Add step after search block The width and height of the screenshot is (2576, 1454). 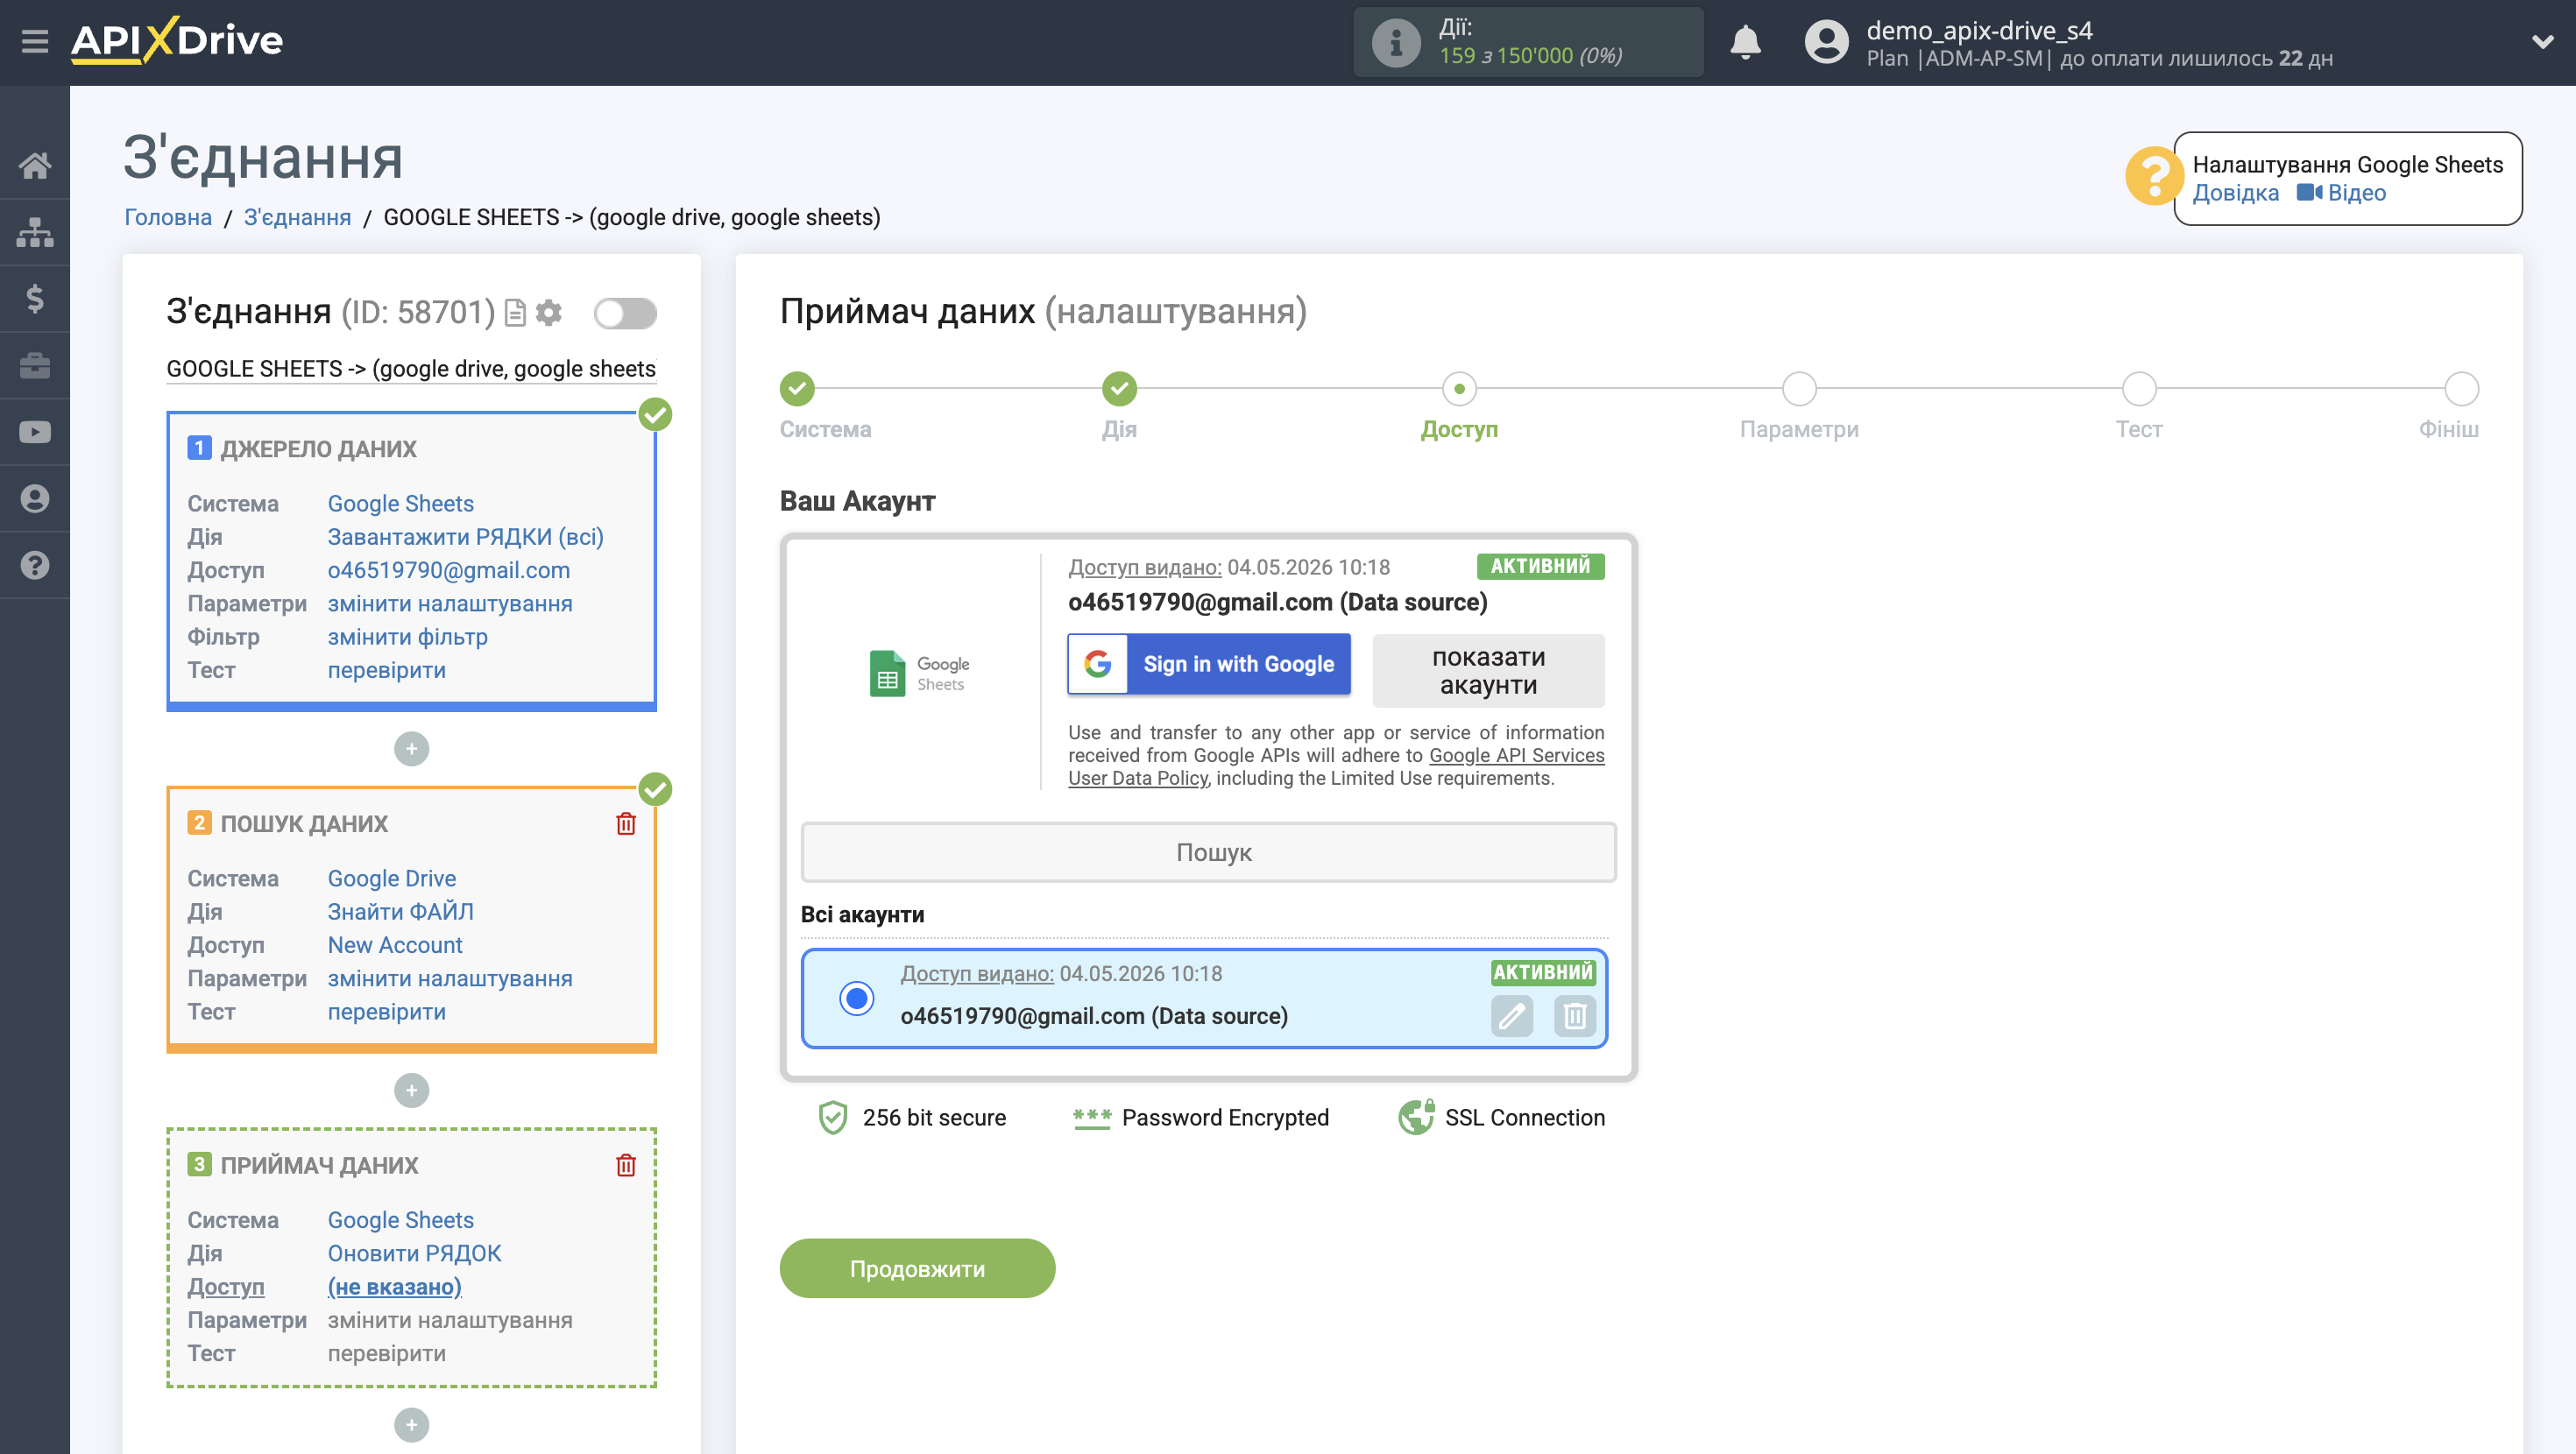[411, 1090]
